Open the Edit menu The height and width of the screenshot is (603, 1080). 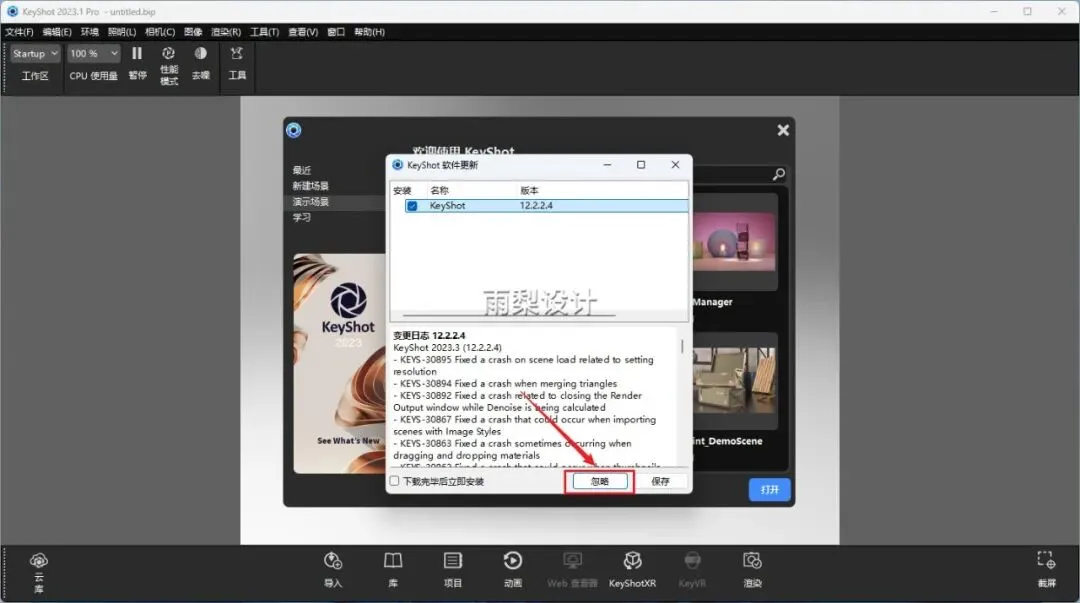pyautogui.click(x=57, y=32)
